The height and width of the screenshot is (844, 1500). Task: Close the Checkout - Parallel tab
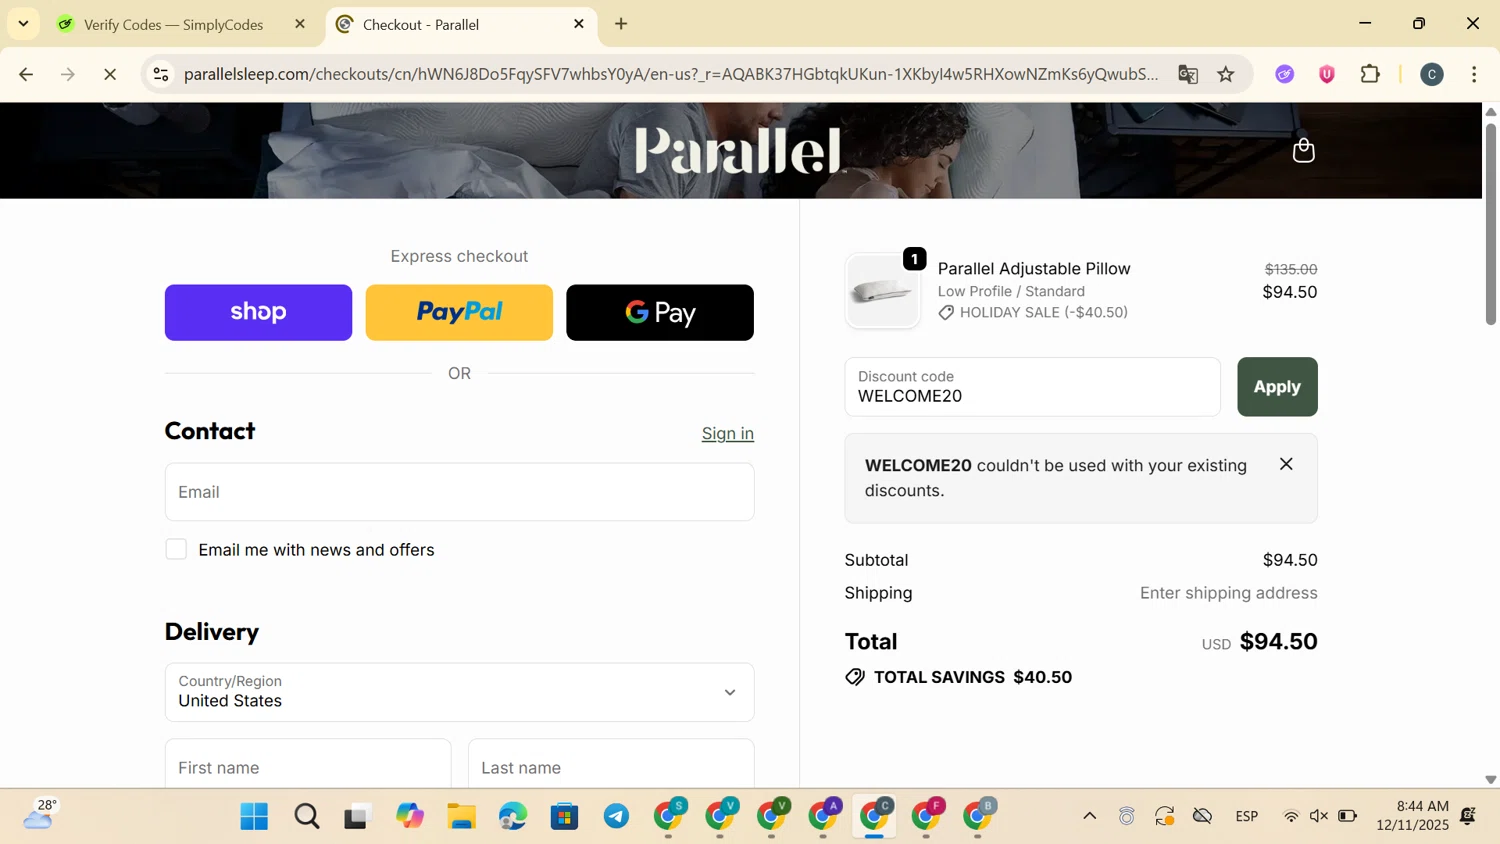[579, 24]
